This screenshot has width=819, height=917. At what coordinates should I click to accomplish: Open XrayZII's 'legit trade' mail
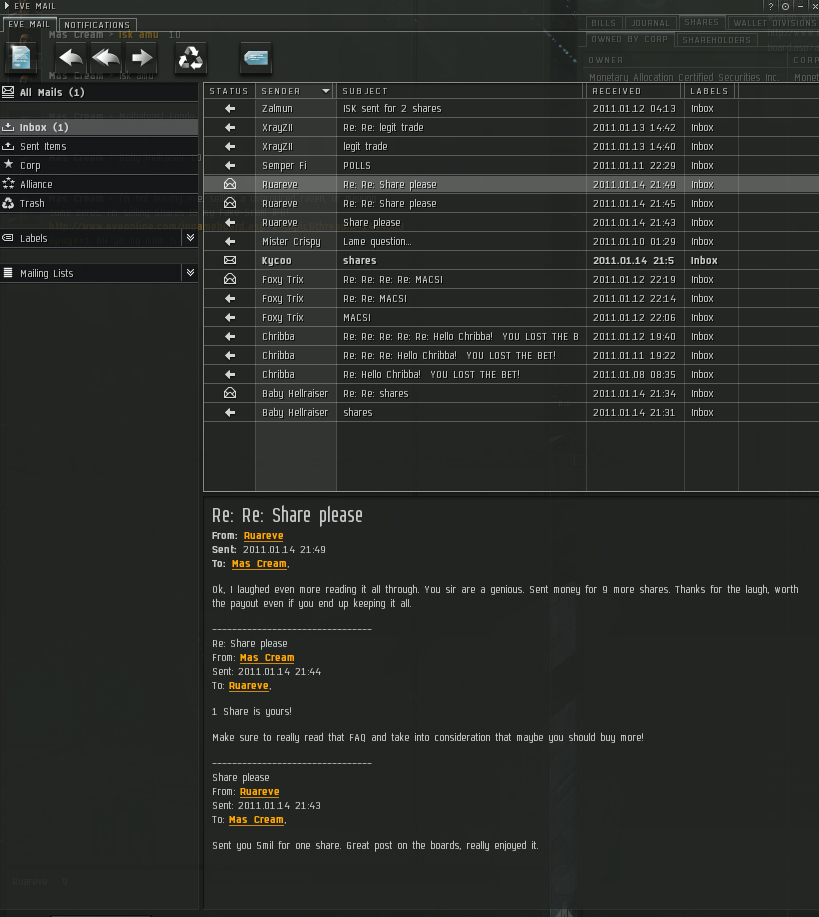(511, 147)
